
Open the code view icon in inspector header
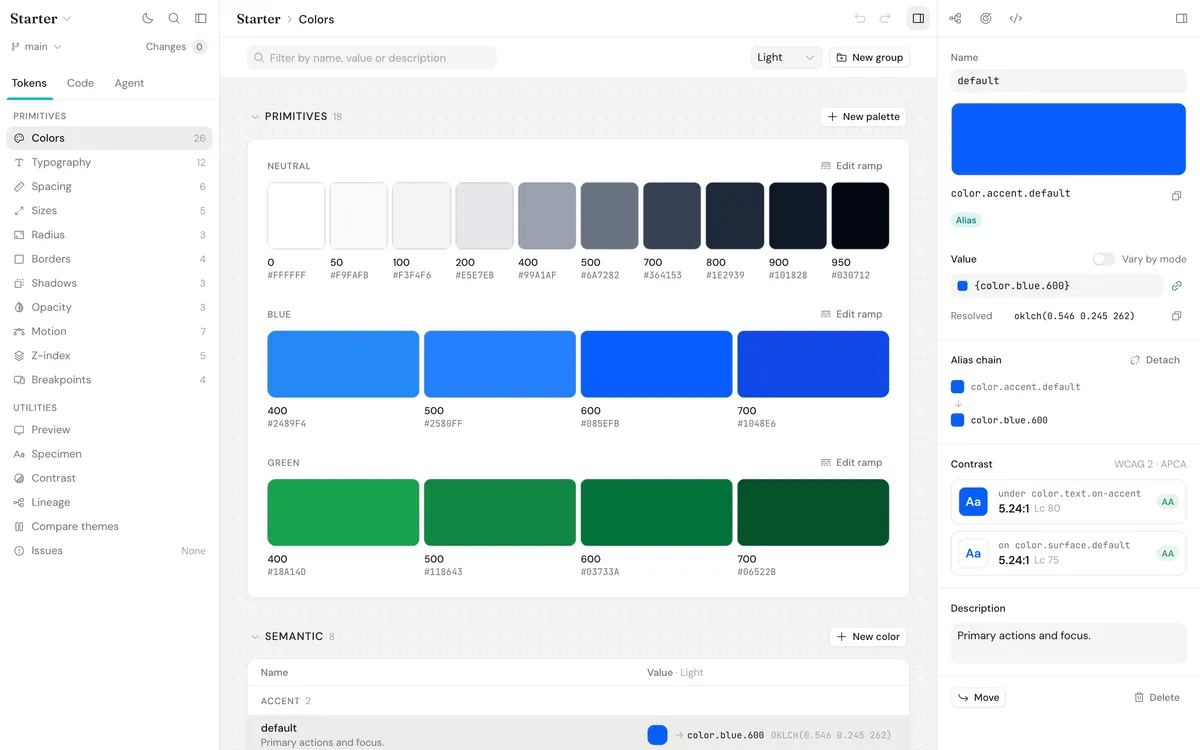(x=1016, y=18)
